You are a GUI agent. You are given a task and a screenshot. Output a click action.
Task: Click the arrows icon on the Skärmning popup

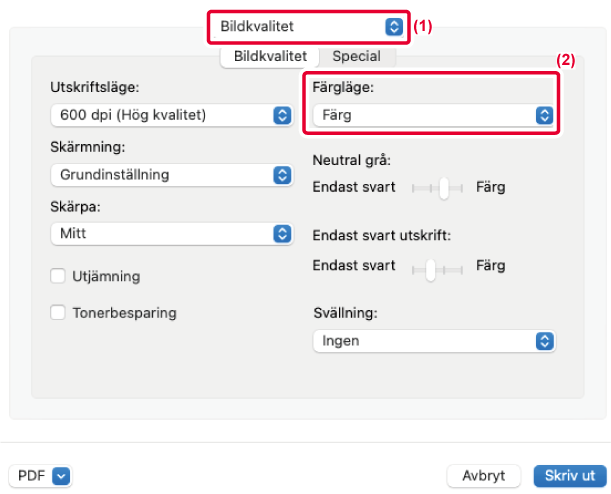click(282, 175)
